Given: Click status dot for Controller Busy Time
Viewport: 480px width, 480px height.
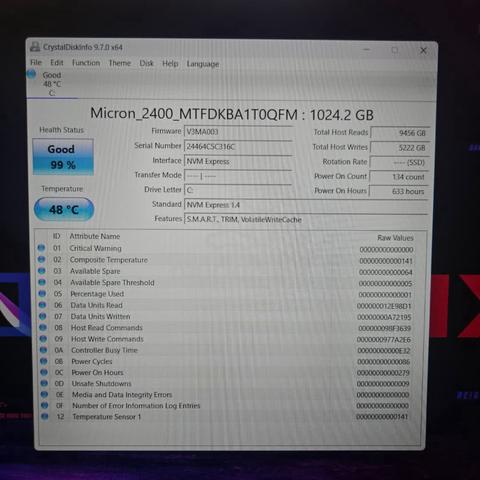Looking at the screenshot, I should 43,350.
